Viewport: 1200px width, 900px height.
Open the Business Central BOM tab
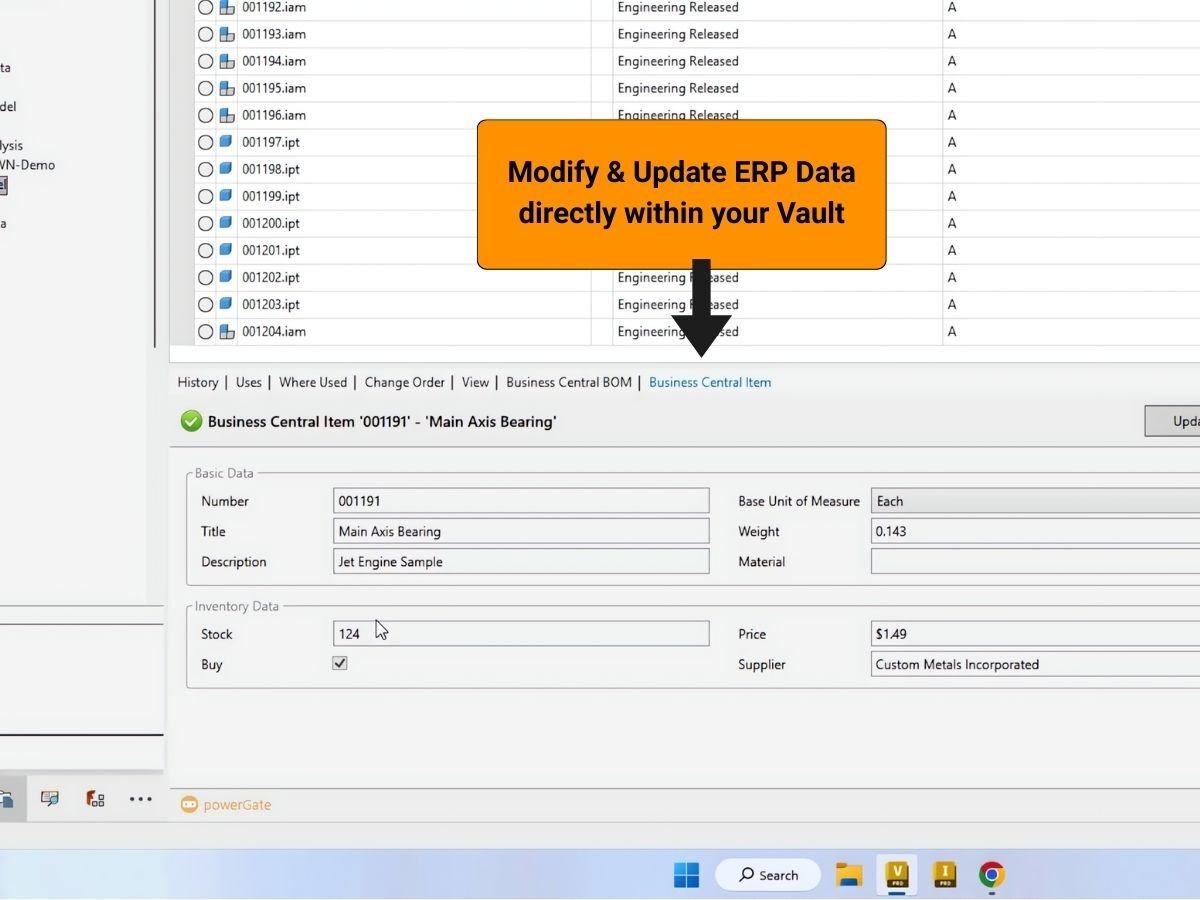[569, 382]
